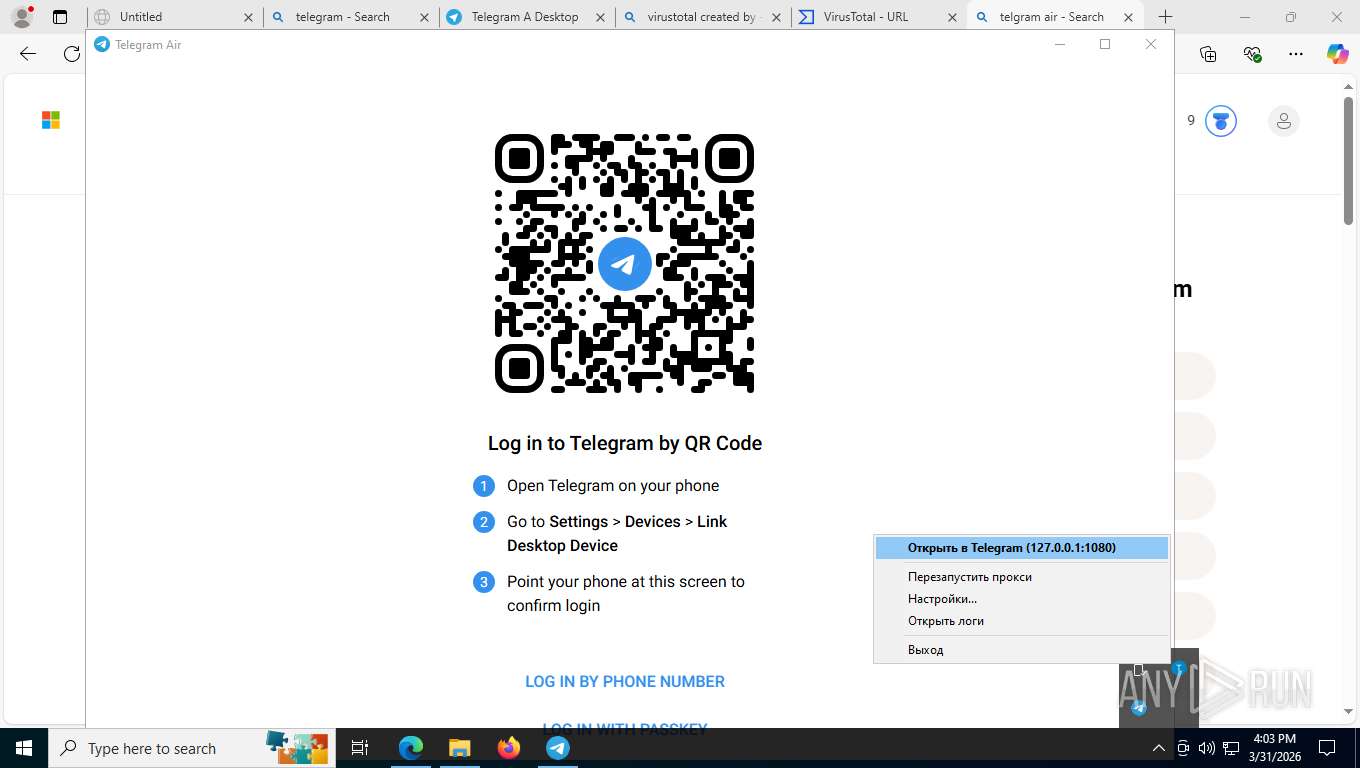Minimize the Telegram Air window
Image resolution: width=1360 pixels, height=768 pixels.
coord(1059,44)
